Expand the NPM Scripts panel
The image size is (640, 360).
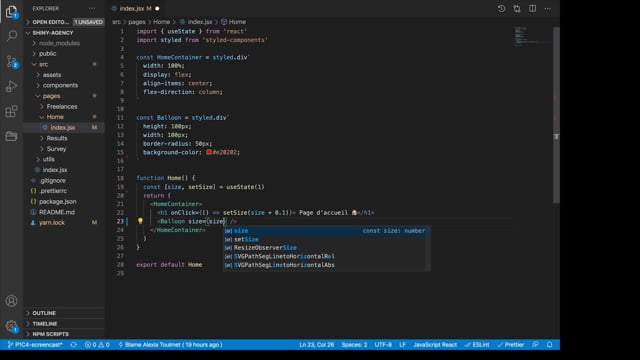point(64,334)
